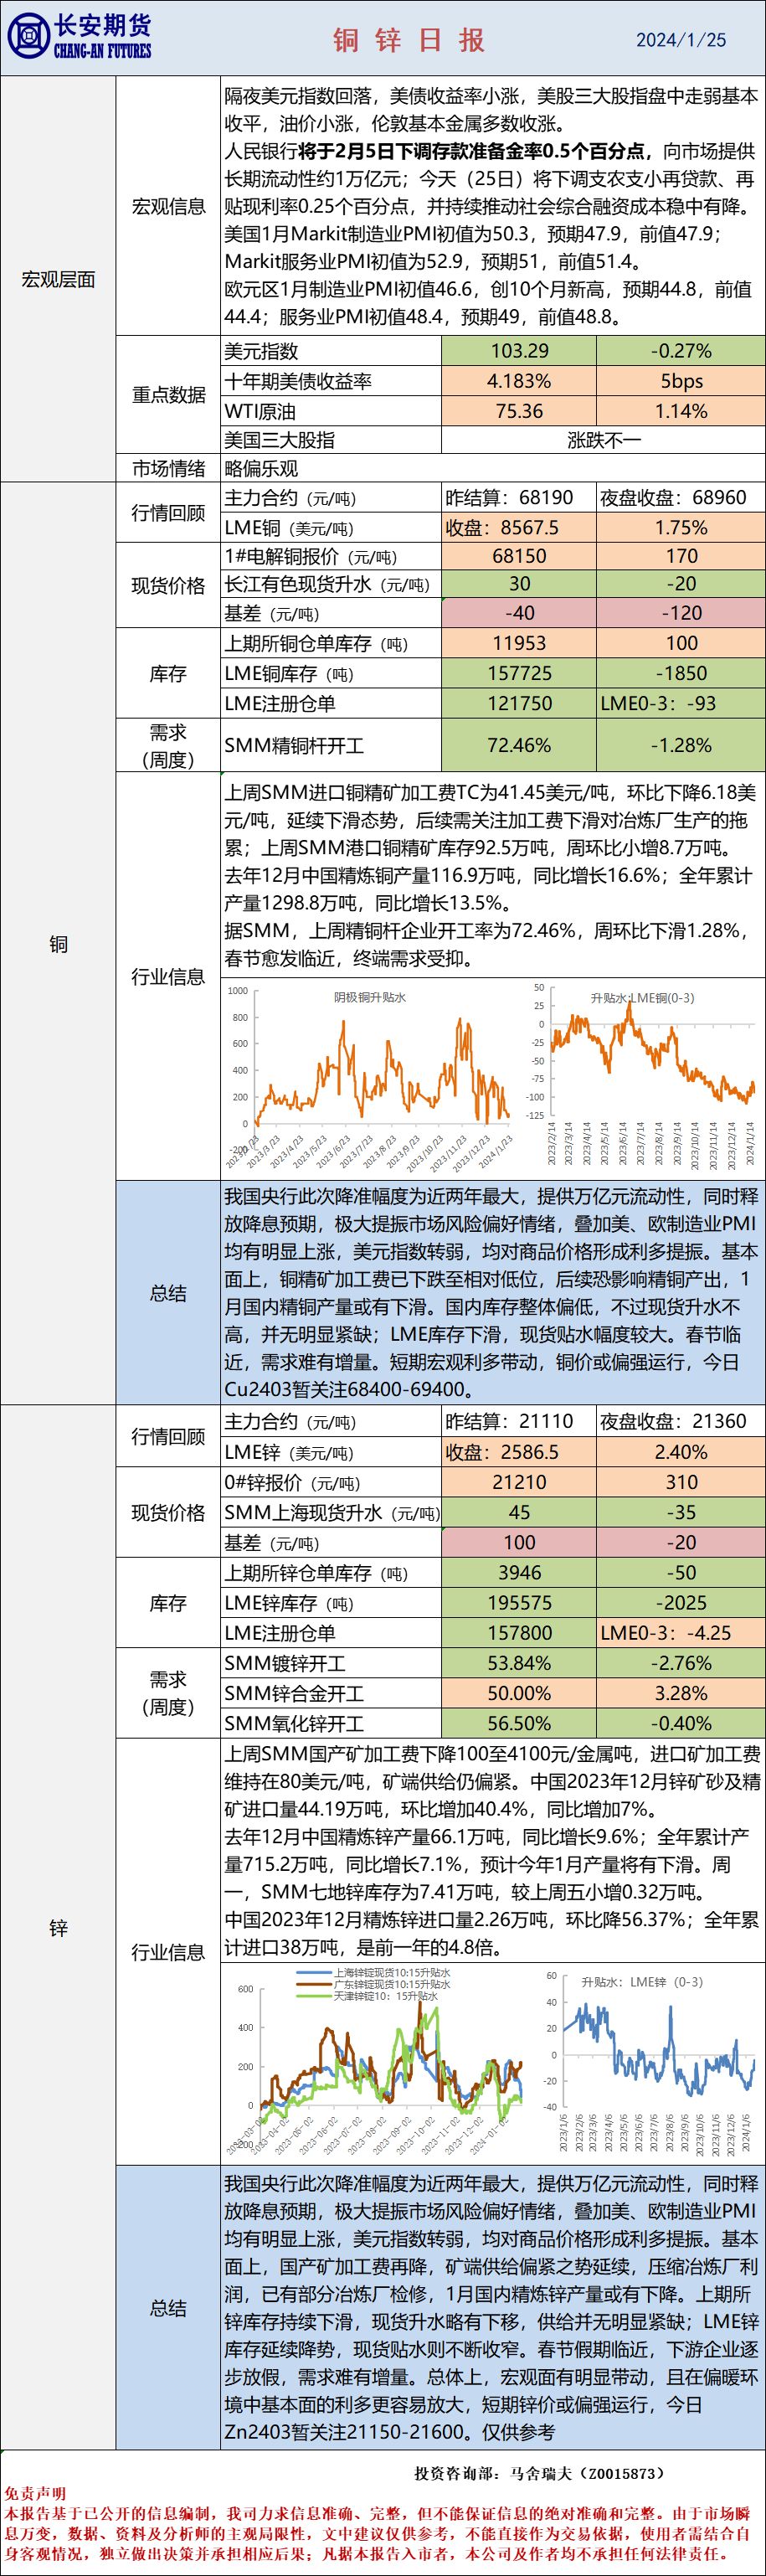Viewport: 766px width, 2576px height.
Task: Click the 重点数据 row header
Action: [x=168, y=394]
